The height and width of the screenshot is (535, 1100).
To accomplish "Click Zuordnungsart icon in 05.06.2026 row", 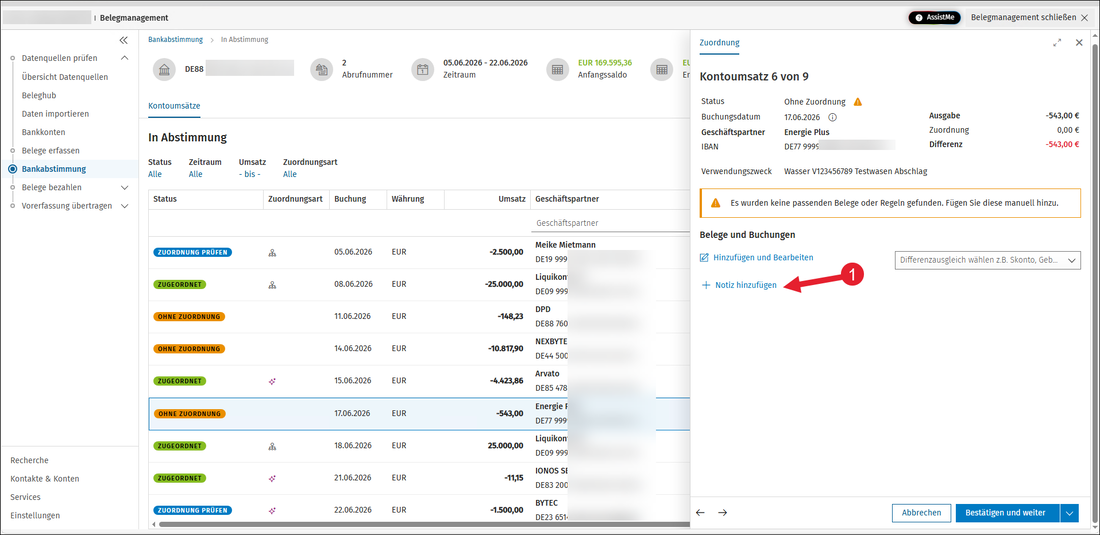I will coord(272,252).
